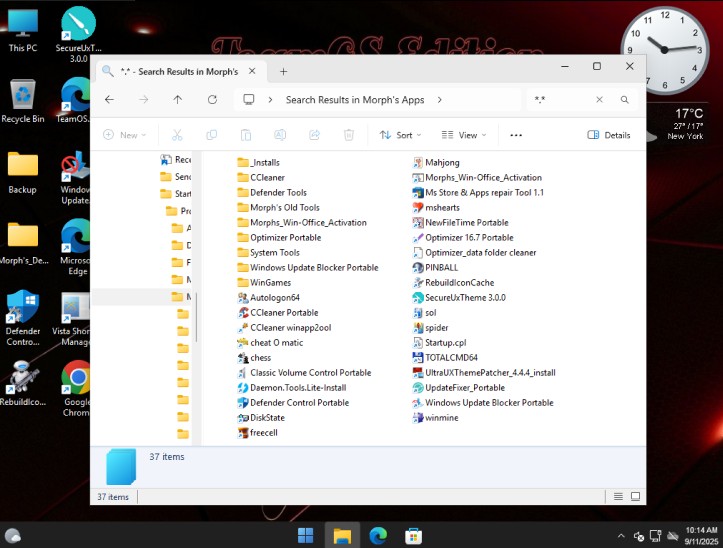This screenshot has width=723, height=548.
Task: Close the Search Results tab
Action: 252,71
